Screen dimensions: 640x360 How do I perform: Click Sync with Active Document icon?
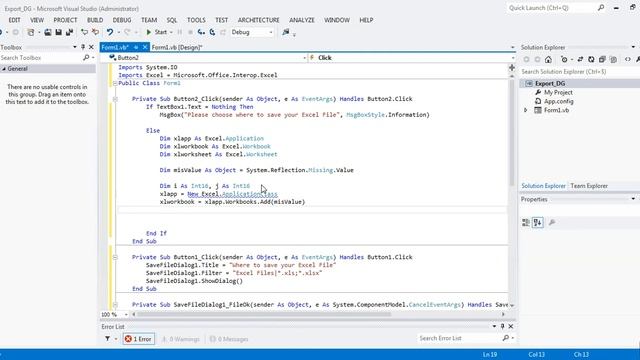coord(580,60)
